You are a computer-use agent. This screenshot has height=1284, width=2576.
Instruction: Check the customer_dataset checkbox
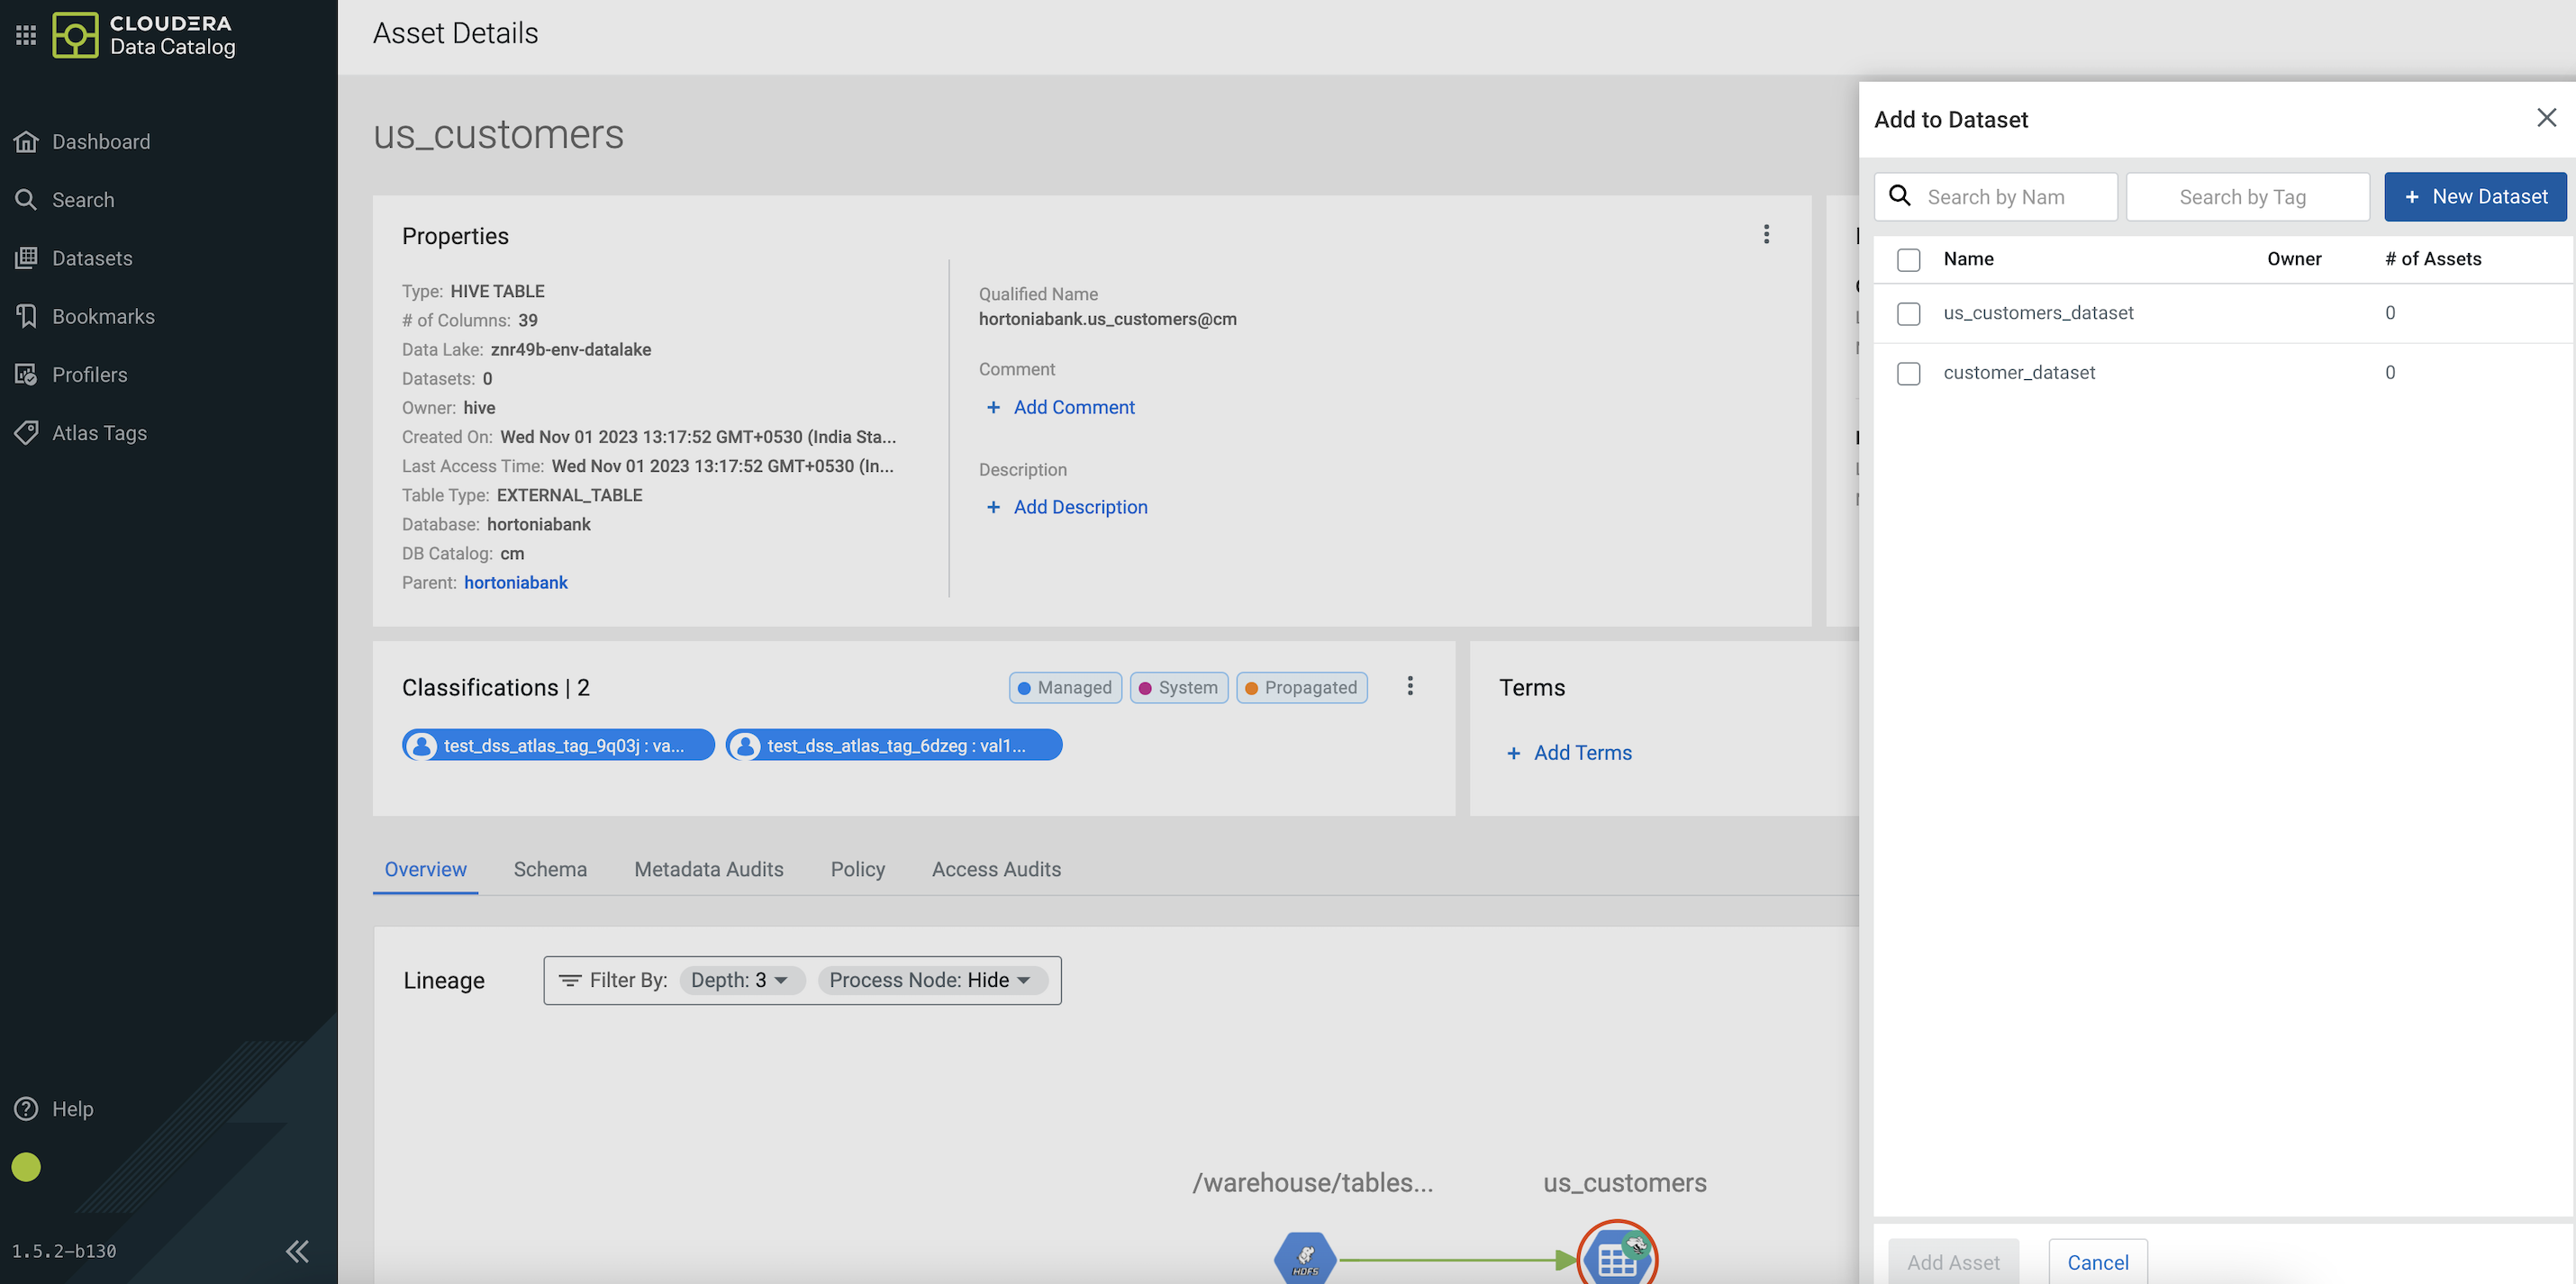(x=1908, y=373)
